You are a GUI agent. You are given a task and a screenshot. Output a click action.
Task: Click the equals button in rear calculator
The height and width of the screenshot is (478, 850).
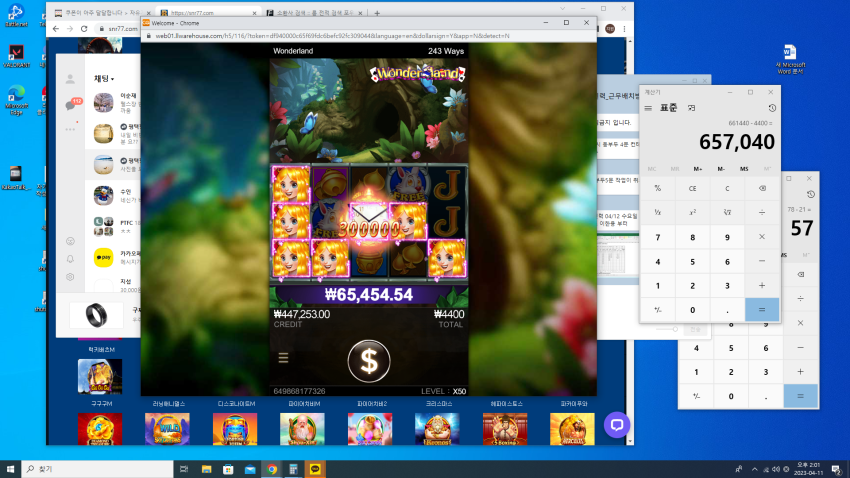pyautogui.click(x=800, y=396)
